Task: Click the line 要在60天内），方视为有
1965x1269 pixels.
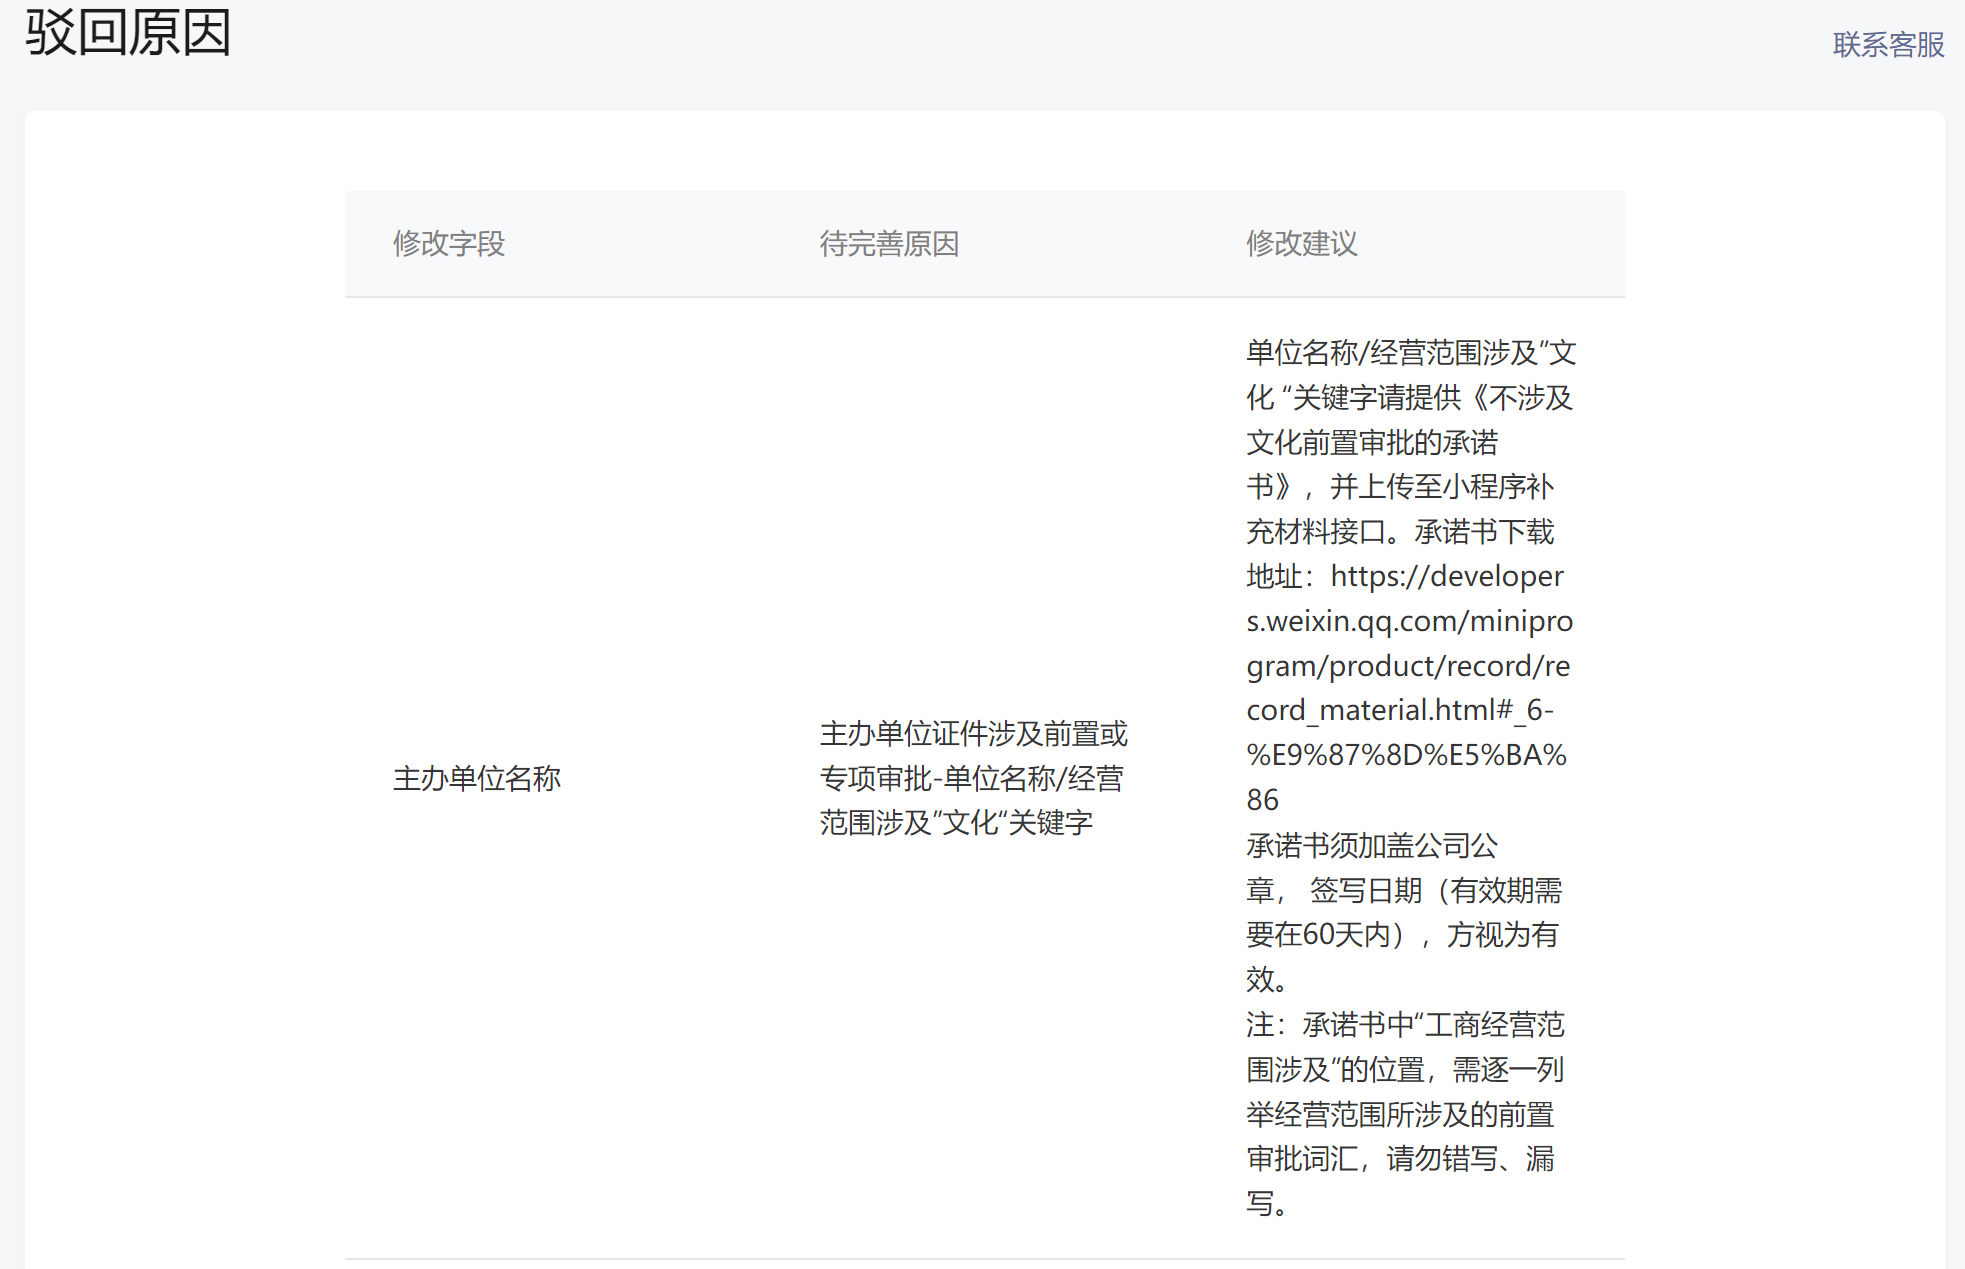Action: click(x=1401, y=935)
